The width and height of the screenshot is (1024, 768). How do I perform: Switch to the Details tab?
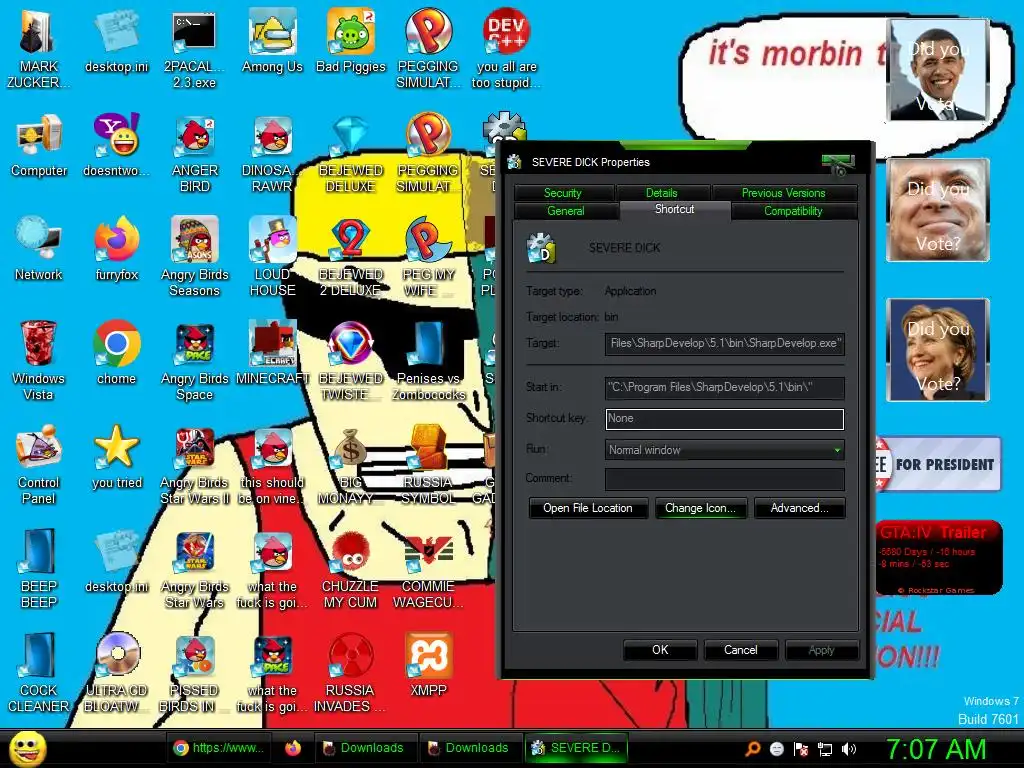point(662,193)
